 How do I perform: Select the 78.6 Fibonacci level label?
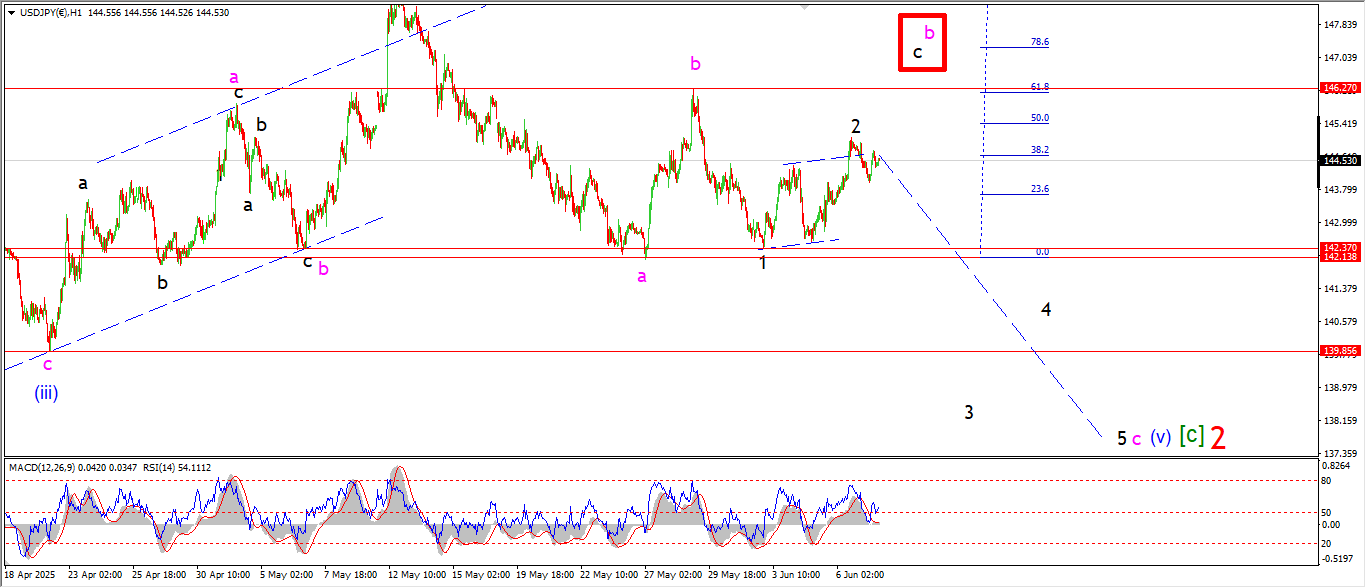point(1039,42)
